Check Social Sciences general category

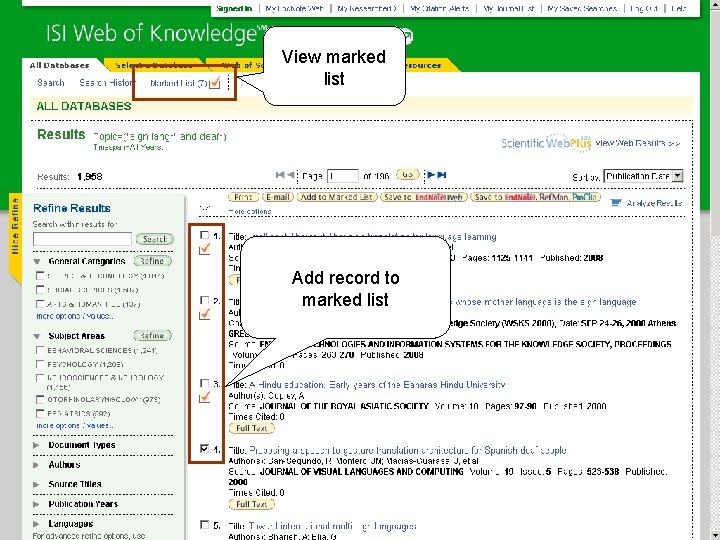[40, 290]
